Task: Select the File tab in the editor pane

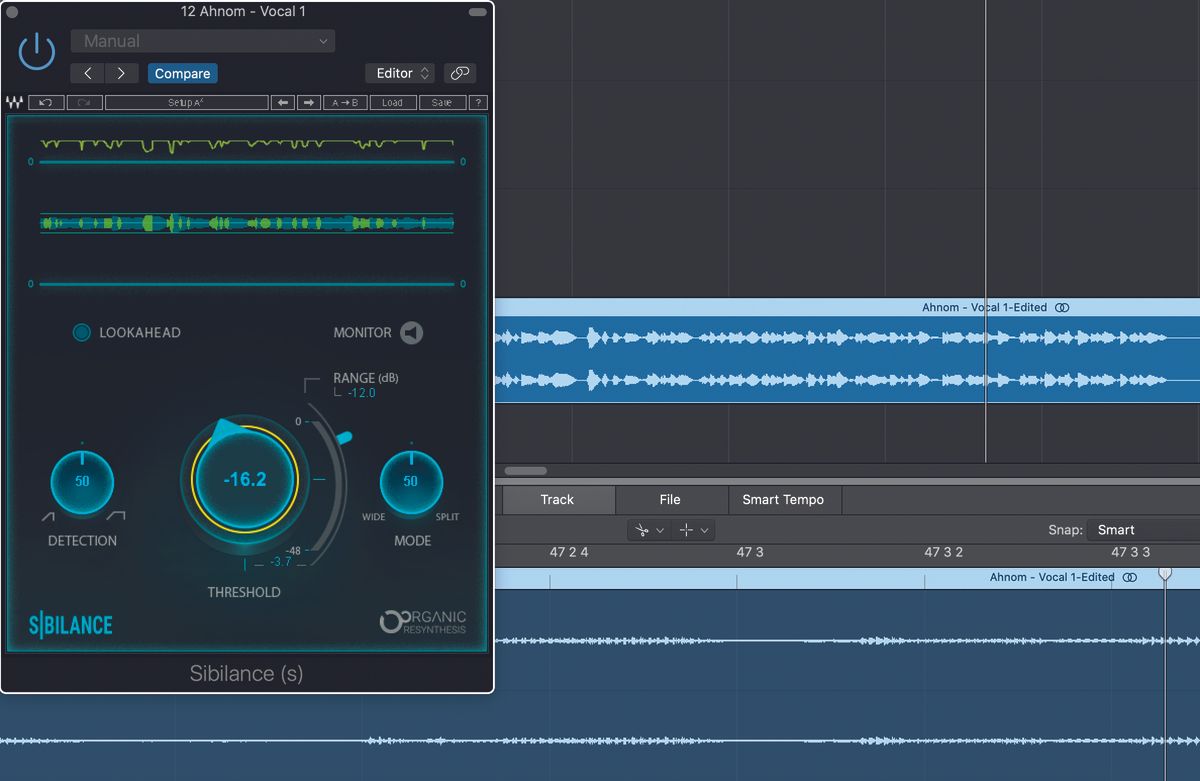Action: (x=671, y=499)
